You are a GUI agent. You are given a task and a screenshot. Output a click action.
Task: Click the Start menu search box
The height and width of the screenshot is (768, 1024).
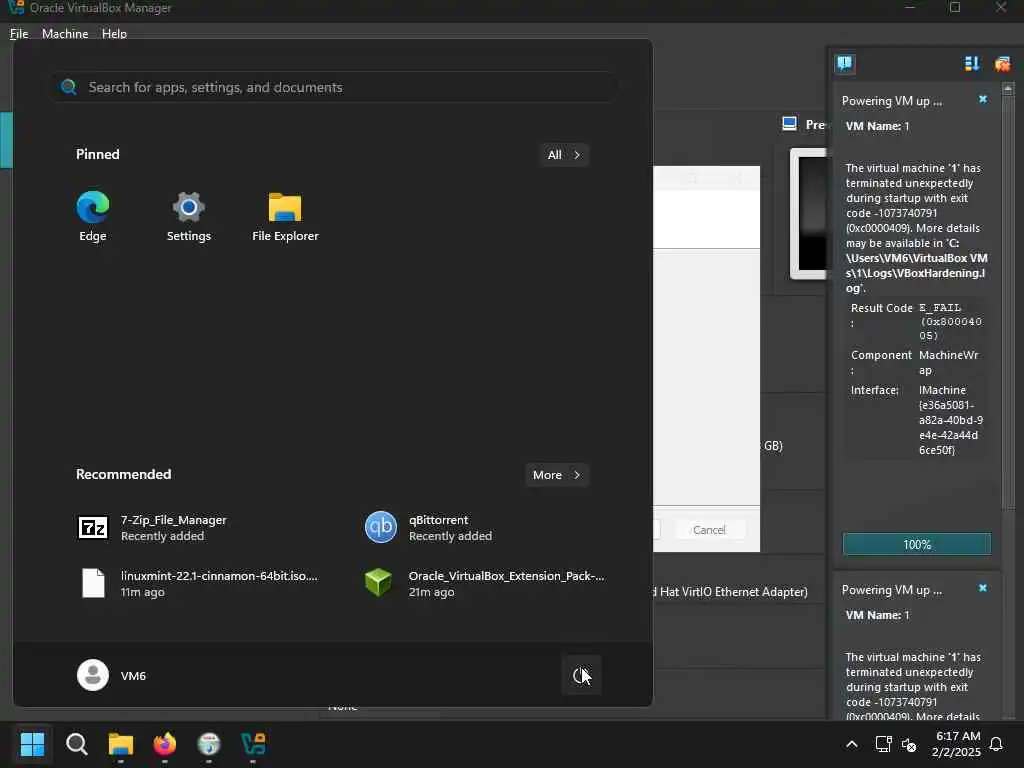334,87
